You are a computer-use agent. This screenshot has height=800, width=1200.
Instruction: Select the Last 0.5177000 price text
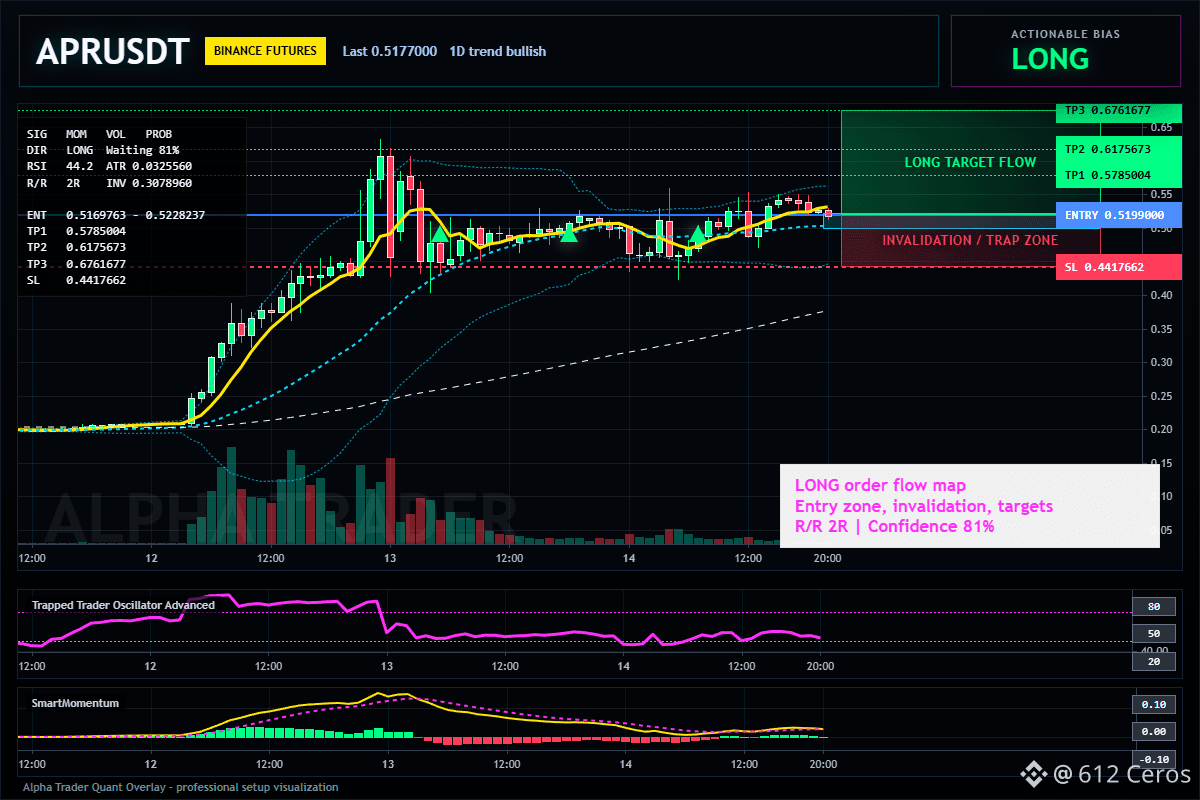coord(389,51)
